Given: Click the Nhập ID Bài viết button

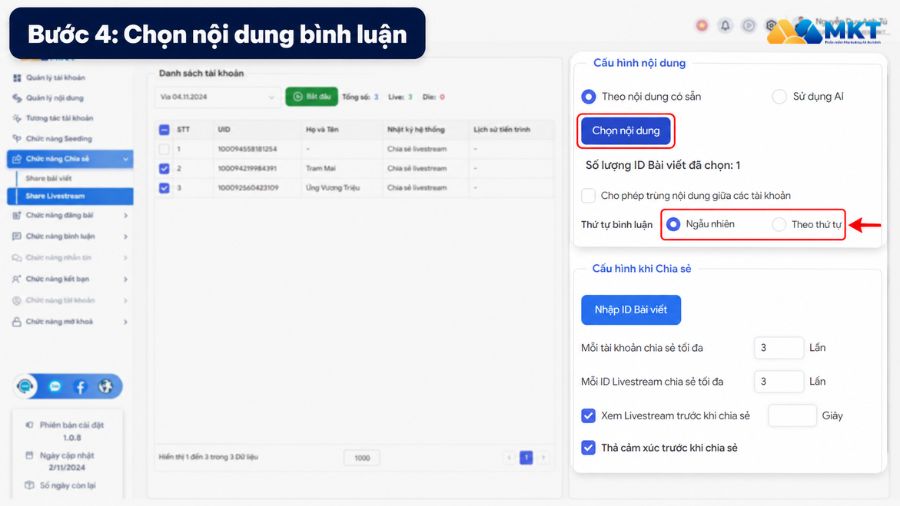Looking at the screenshot, I should 631,310.
